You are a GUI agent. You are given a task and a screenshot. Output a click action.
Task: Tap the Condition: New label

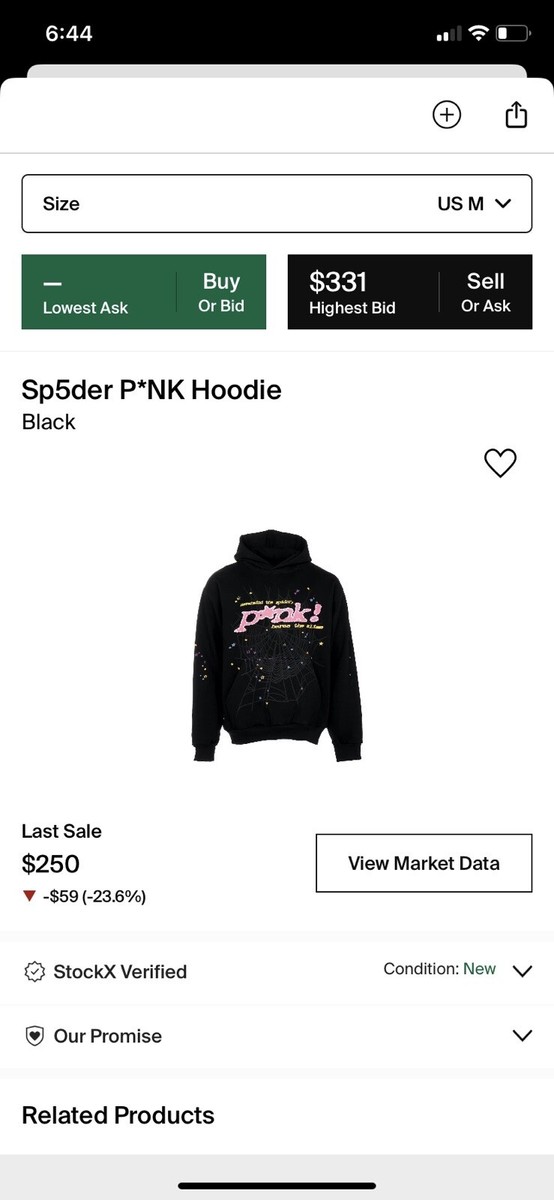(x=440, y=969)
